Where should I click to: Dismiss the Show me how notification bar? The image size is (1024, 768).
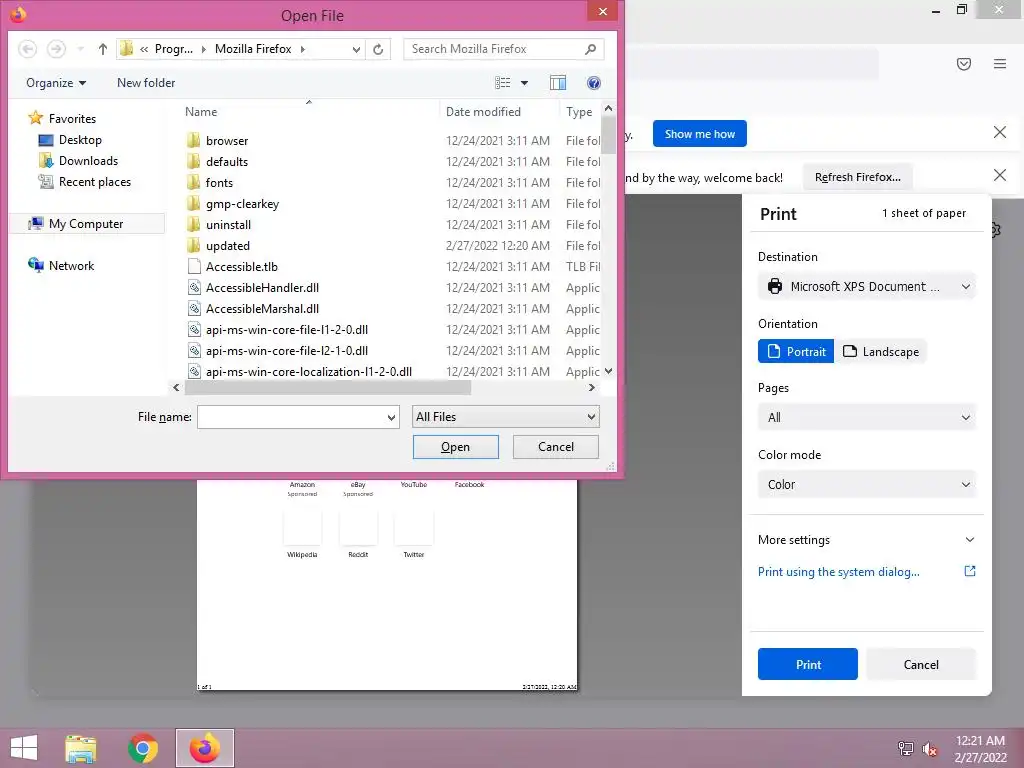click(1000, 133)
